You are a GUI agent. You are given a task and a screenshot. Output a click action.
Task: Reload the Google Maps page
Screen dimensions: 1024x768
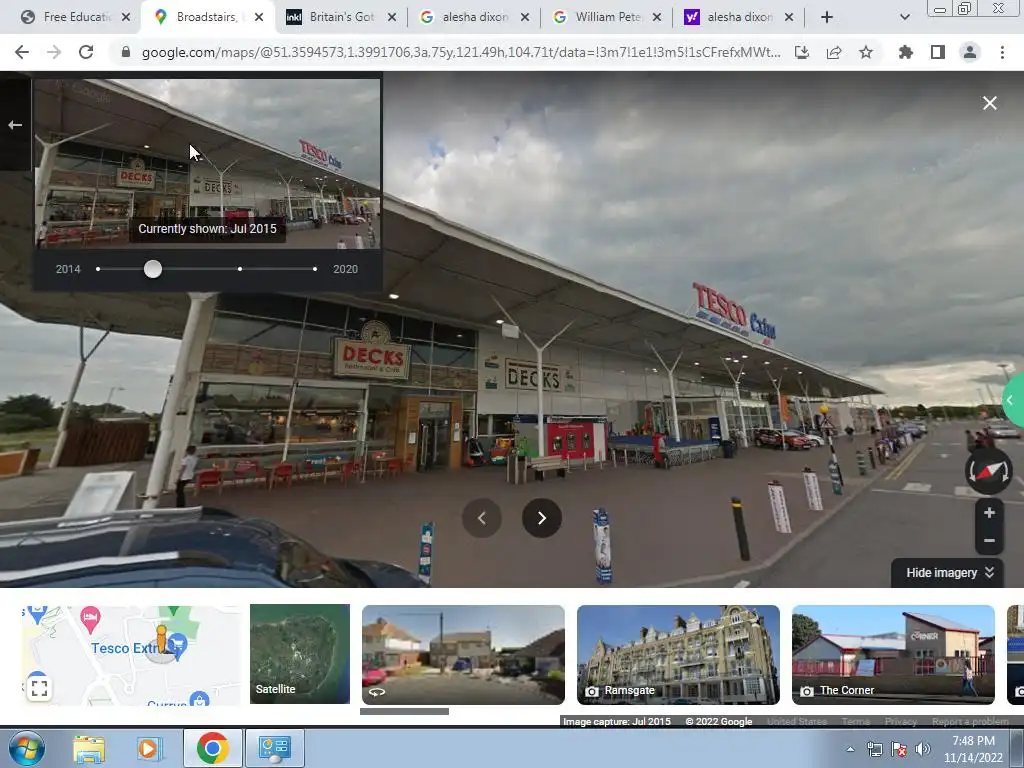pyautogui.click(x=86, y=52)
